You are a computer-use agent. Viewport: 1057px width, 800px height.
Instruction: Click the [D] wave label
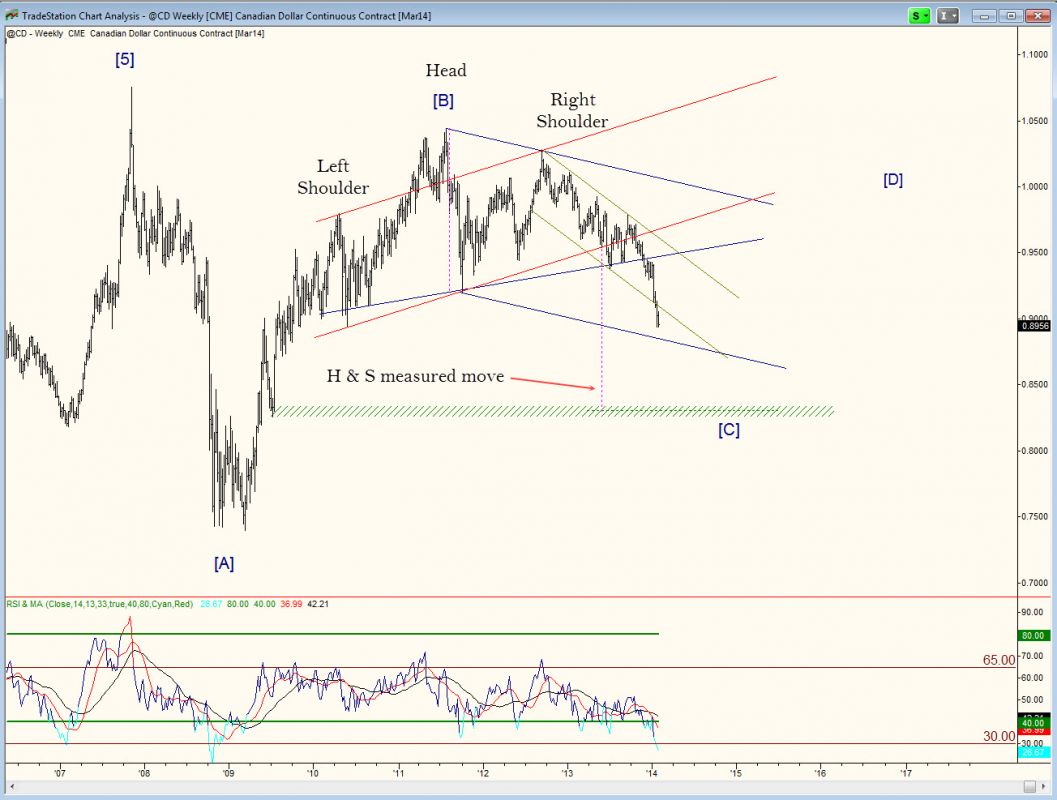coord(893,180)
